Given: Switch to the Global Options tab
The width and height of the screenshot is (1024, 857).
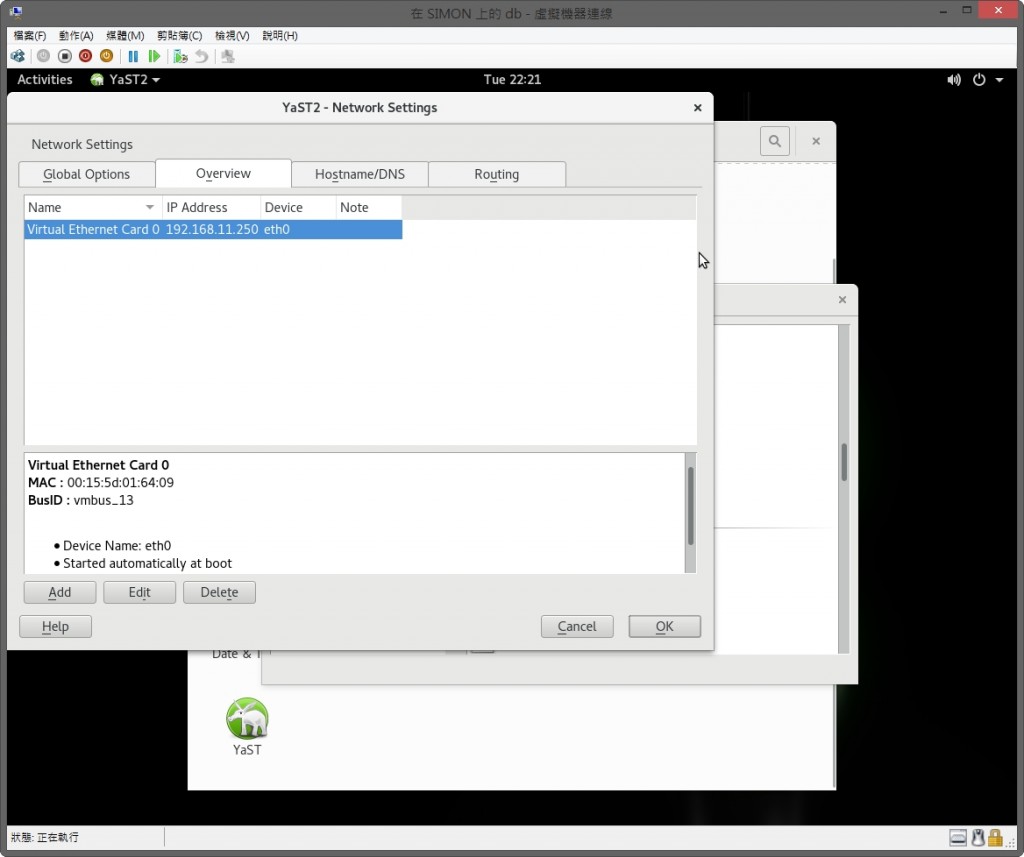Looking at the screenshot, I should (x=86, y=174).
